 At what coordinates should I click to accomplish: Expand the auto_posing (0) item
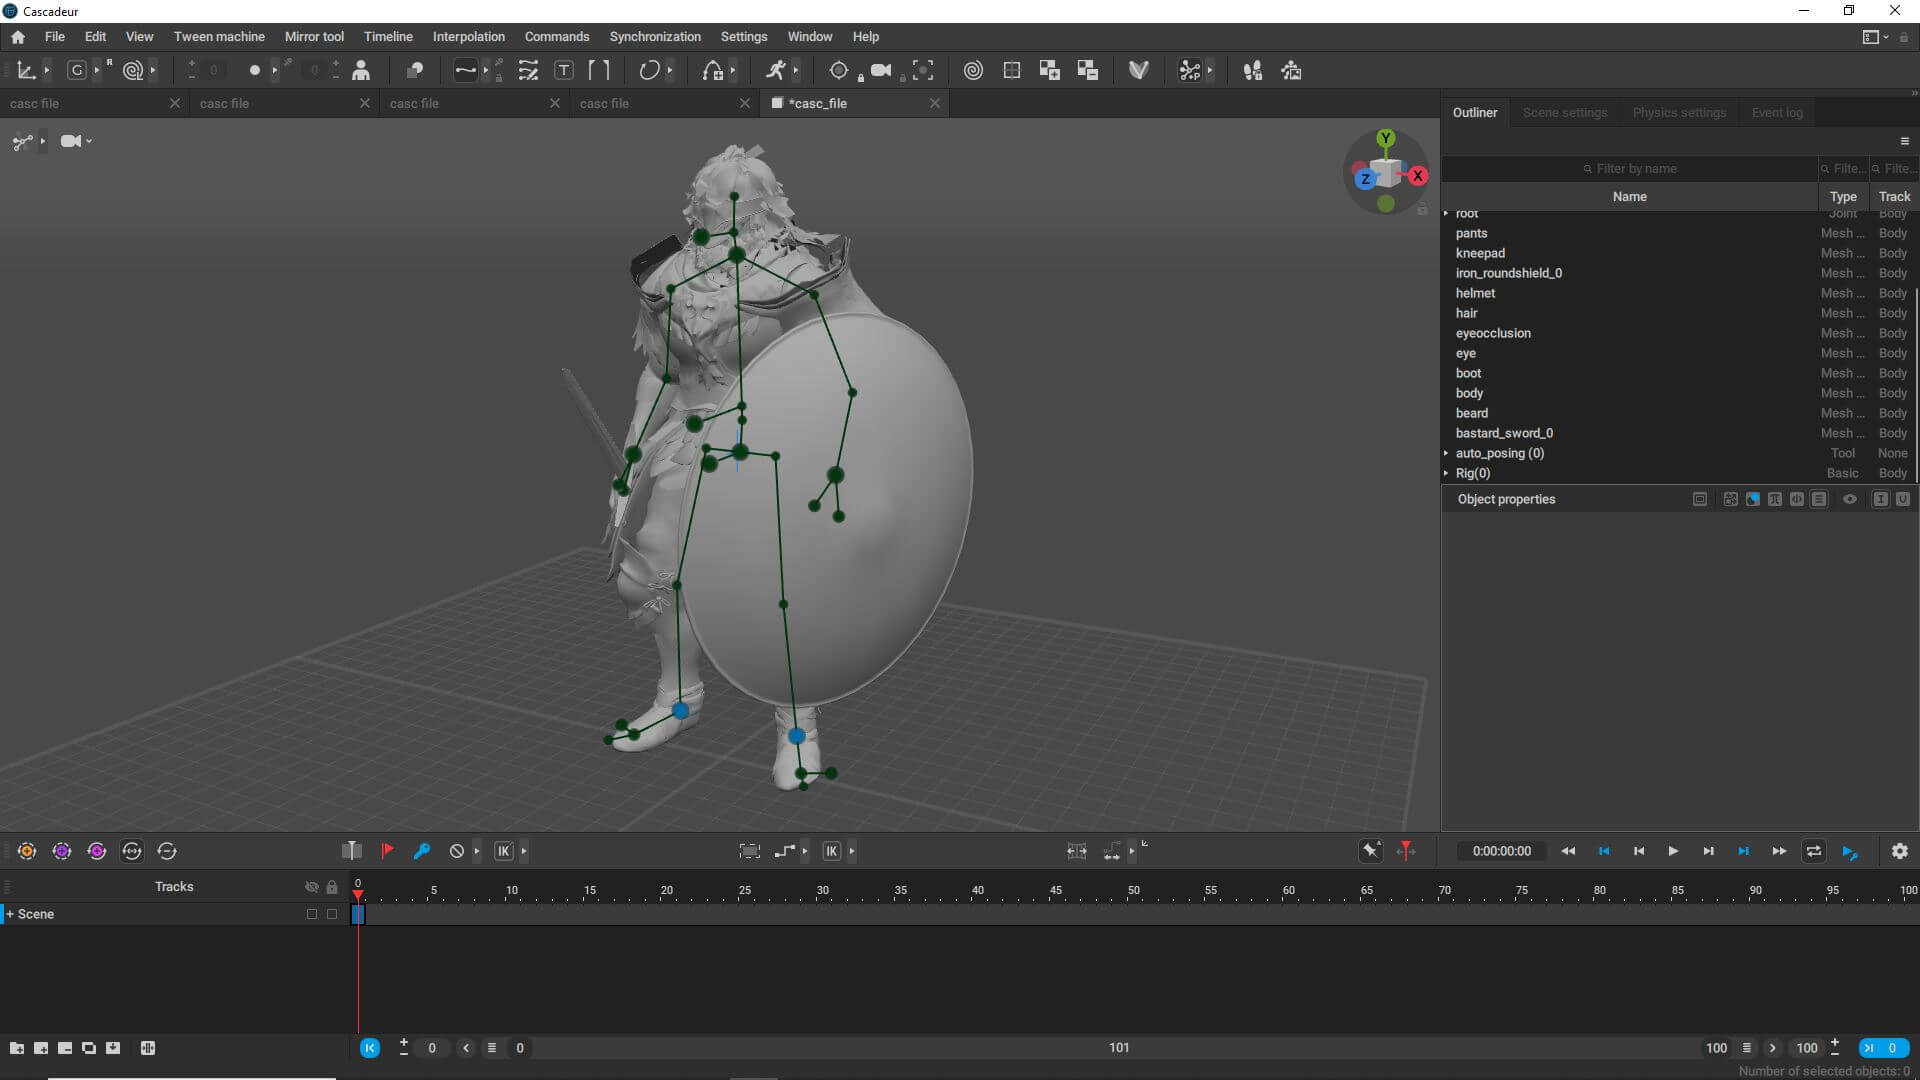point(1446,453)
